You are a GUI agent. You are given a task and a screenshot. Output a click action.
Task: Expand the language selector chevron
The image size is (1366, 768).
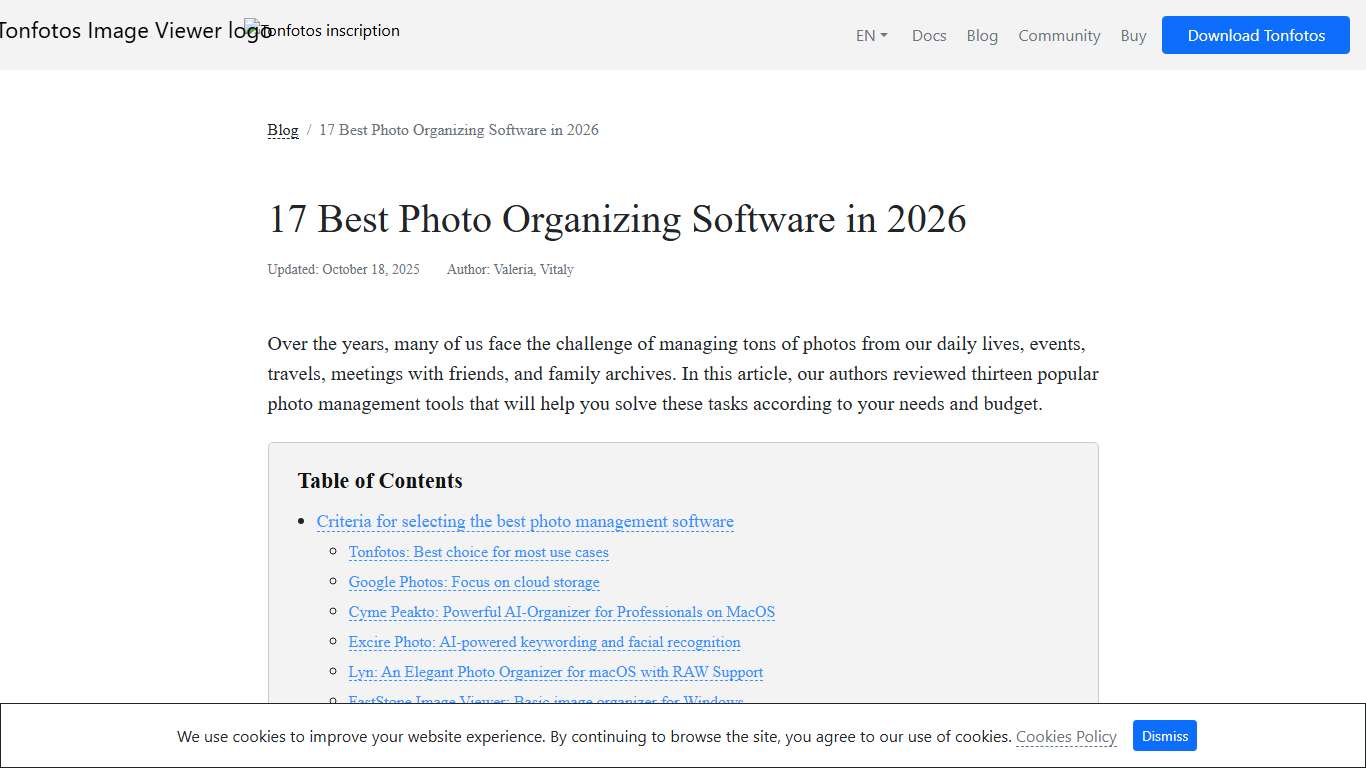click(x=884, y=35)
